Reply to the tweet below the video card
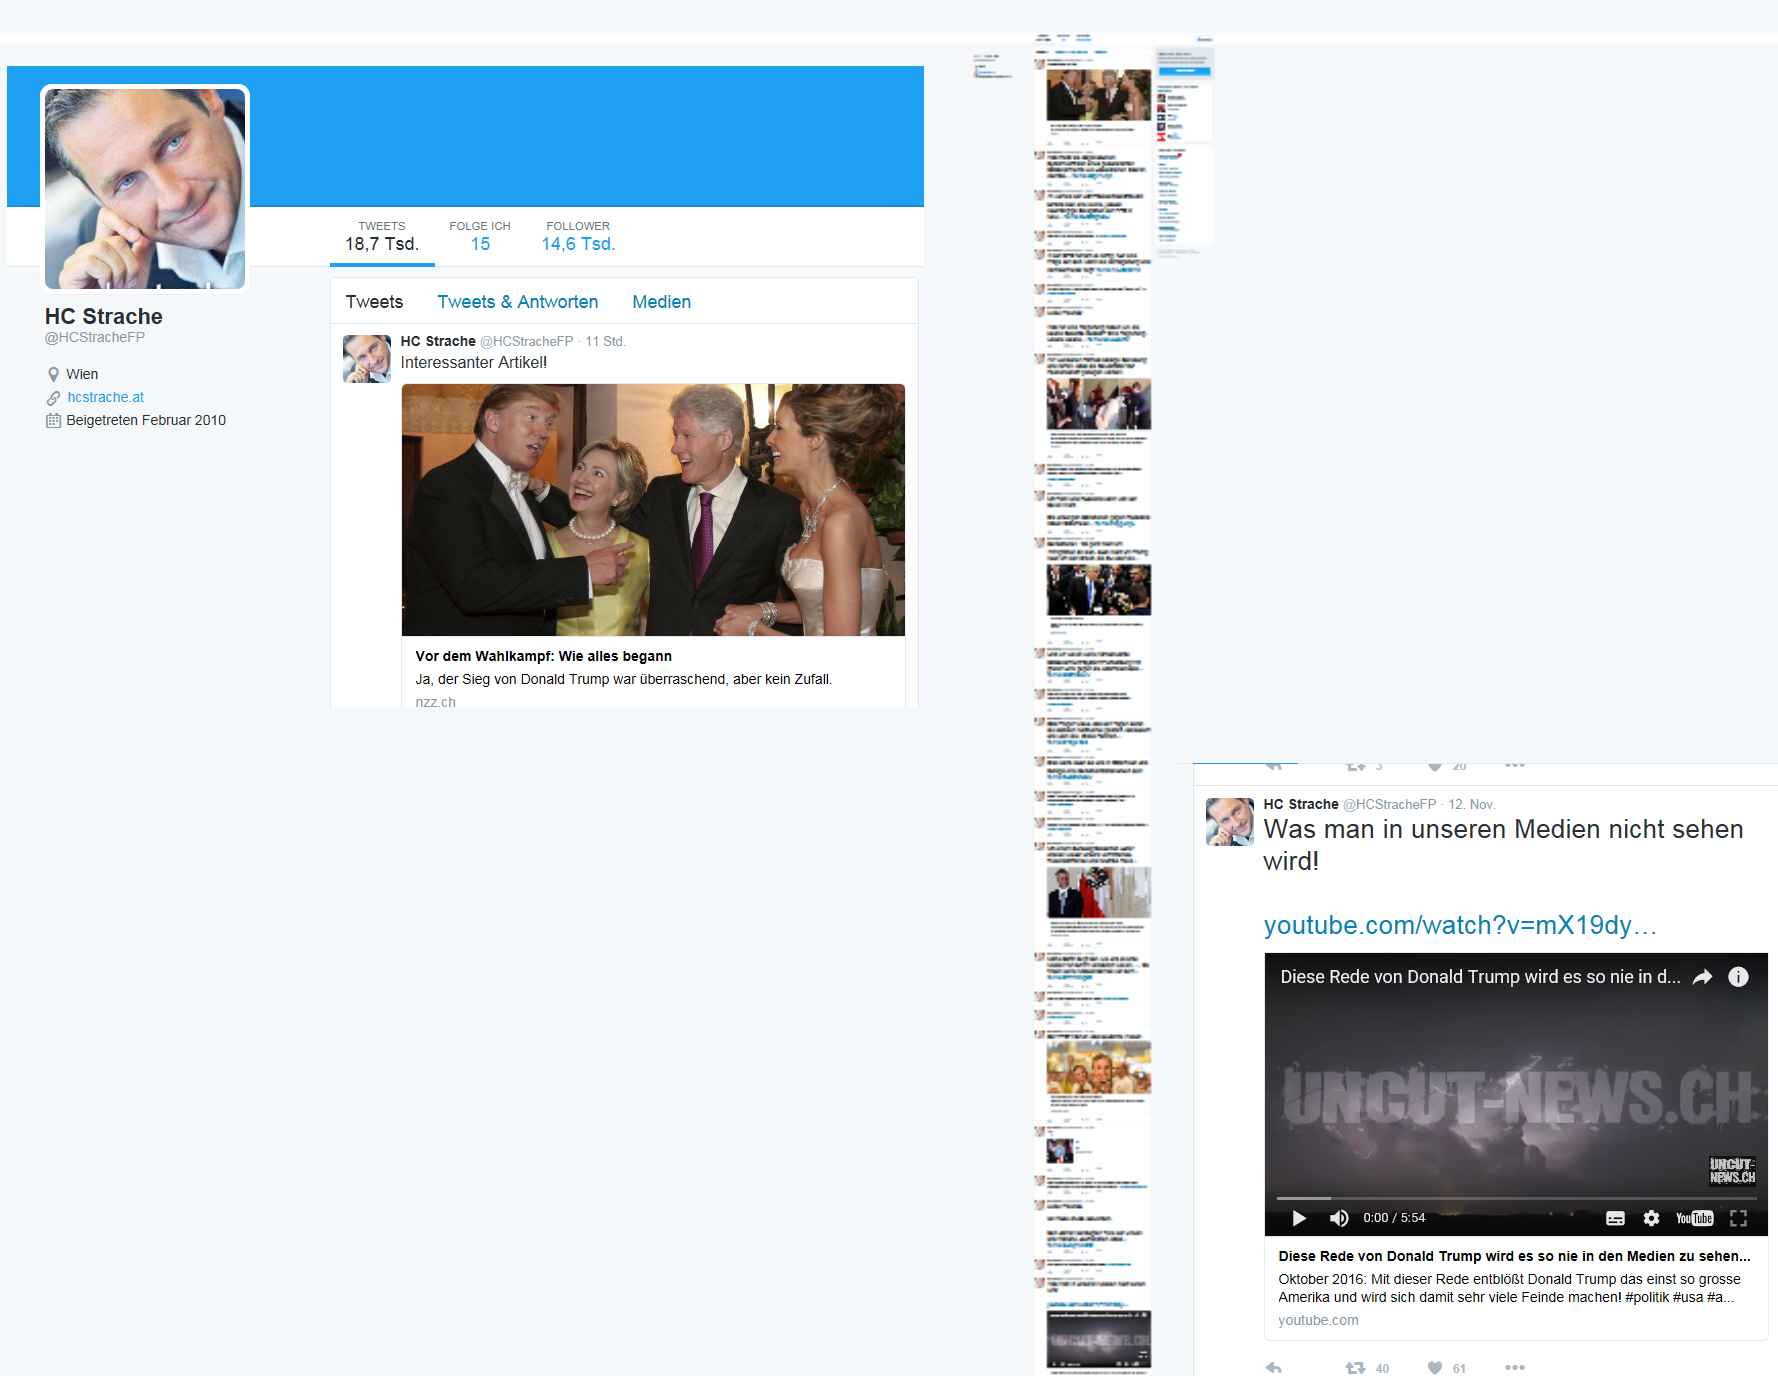 [1273, 1367]
